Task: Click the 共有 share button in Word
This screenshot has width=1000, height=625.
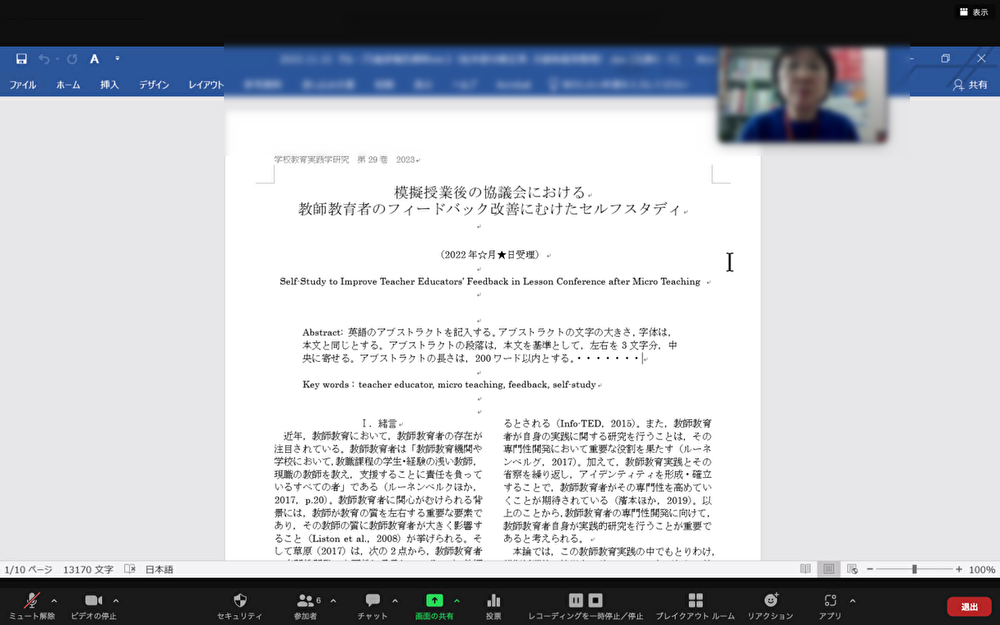Action: (969, 84)
